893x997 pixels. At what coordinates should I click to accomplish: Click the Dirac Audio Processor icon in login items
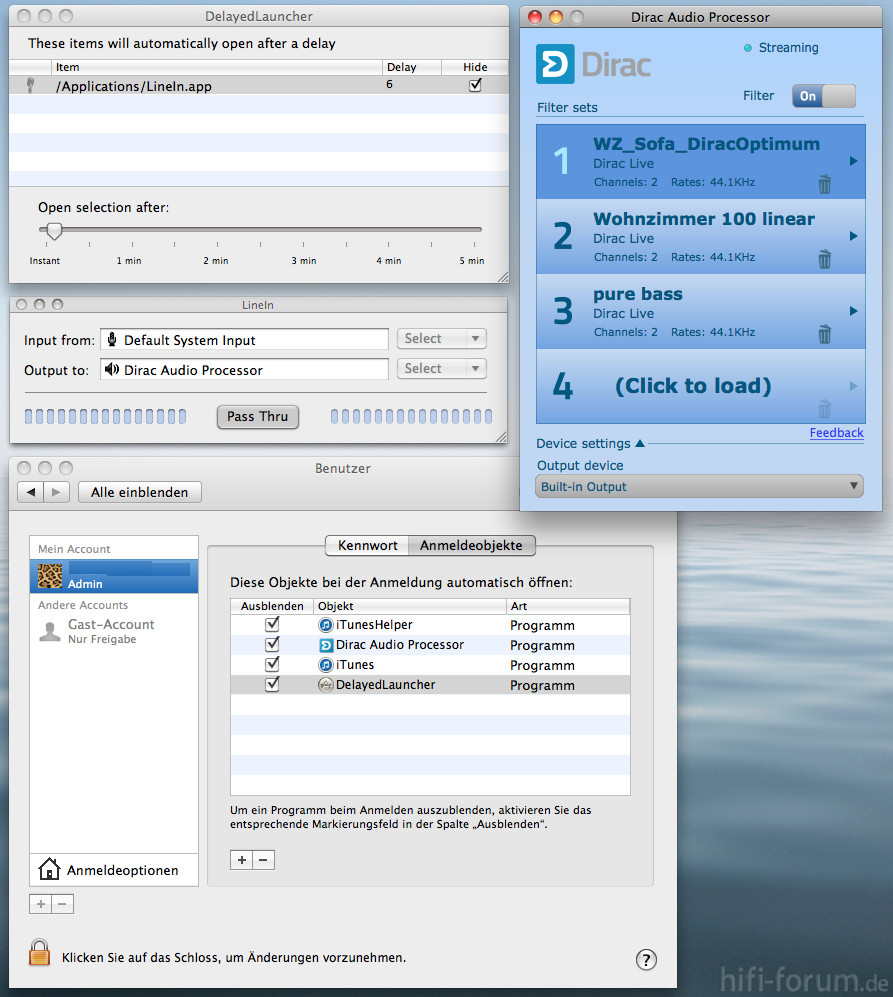[x=326, y=645]
